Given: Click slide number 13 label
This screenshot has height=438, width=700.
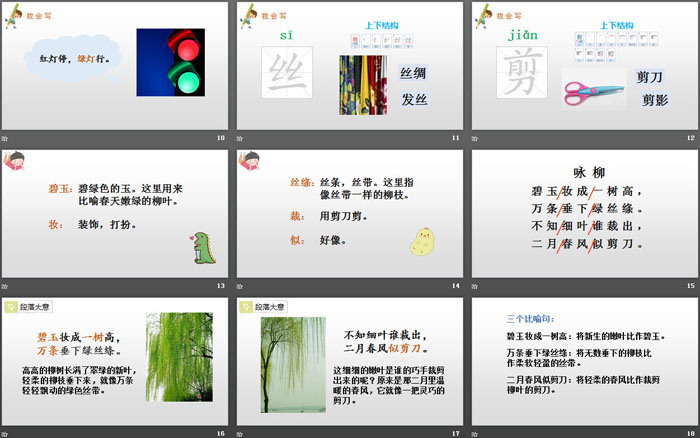Looking at the screenshot, I should coord(221,286).
